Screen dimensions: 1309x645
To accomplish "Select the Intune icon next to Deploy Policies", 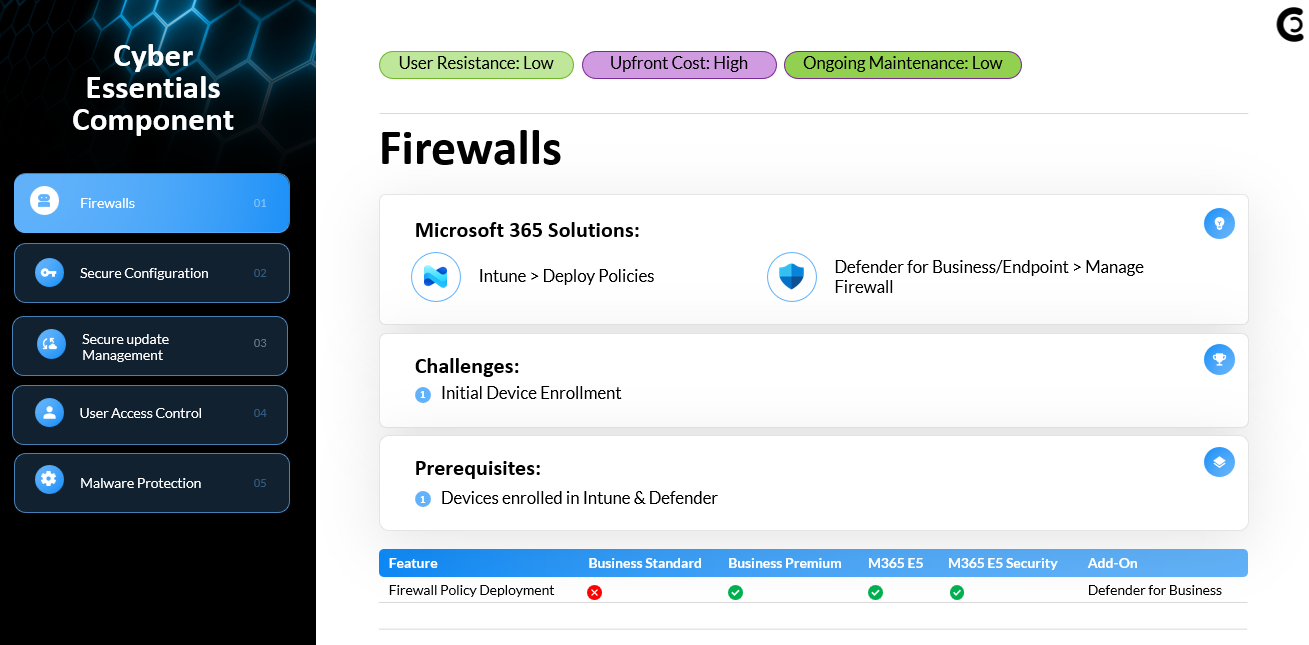I will (x=436, y=277).
